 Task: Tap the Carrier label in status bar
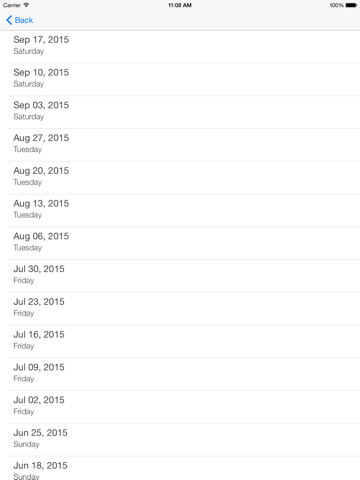click(x=12, y=5)
